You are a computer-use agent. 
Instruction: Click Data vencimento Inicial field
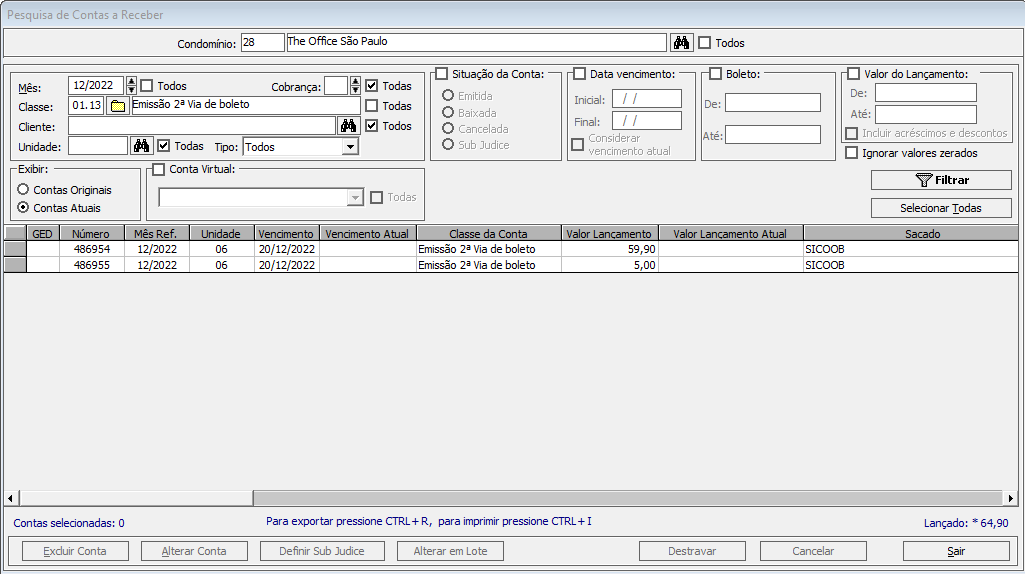tap(647, 99)
